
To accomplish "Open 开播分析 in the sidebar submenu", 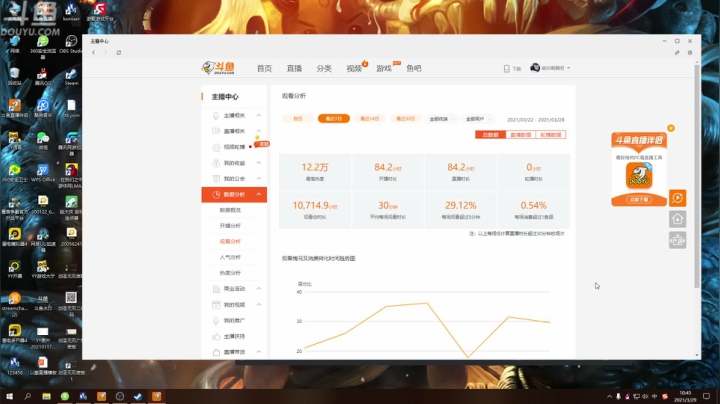I will pyautogui.click(x=230, y=226).
